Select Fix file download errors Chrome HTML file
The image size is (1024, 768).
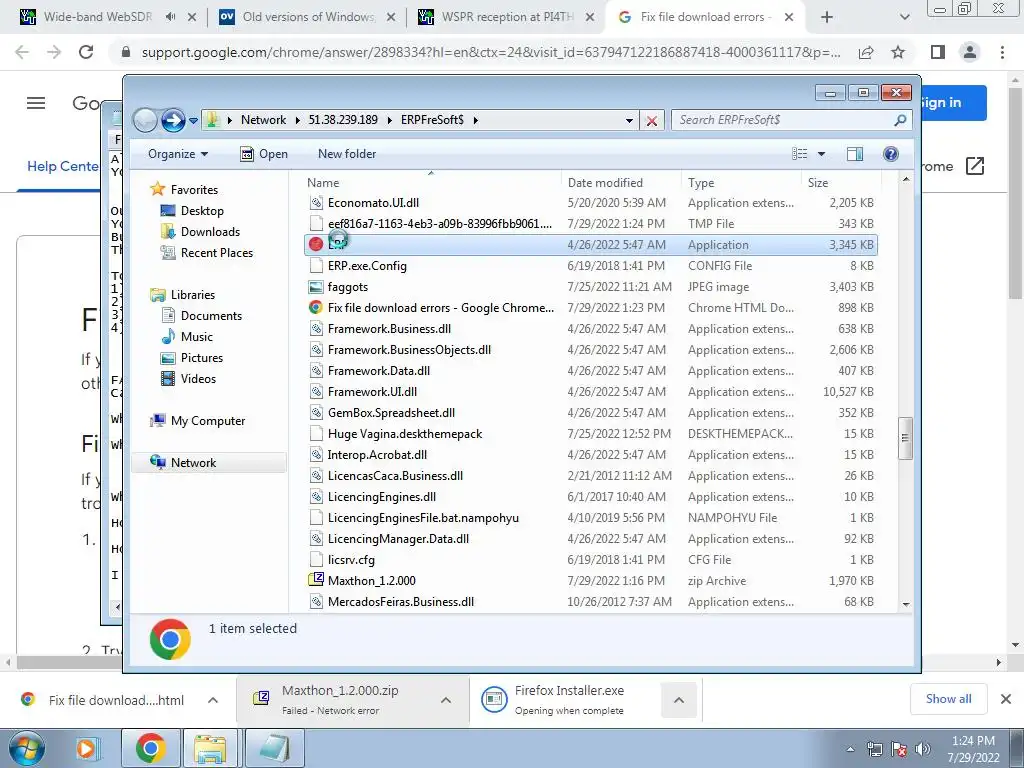[441, 308]
